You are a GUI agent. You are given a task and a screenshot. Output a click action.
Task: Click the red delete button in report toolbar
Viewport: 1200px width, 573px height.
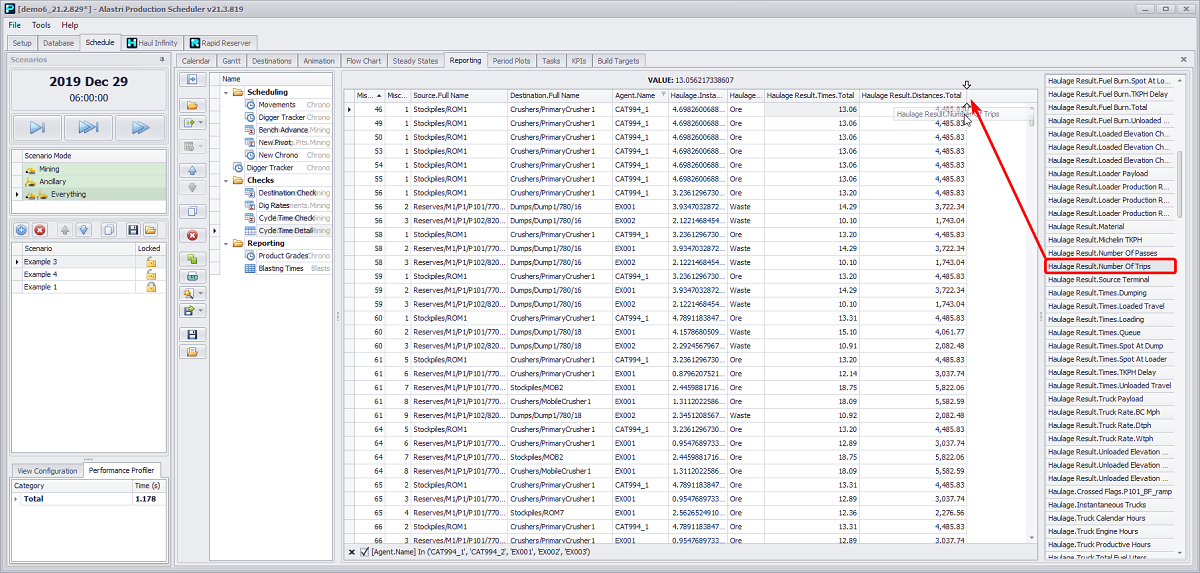pyautogui.click(x=191, y=235)
